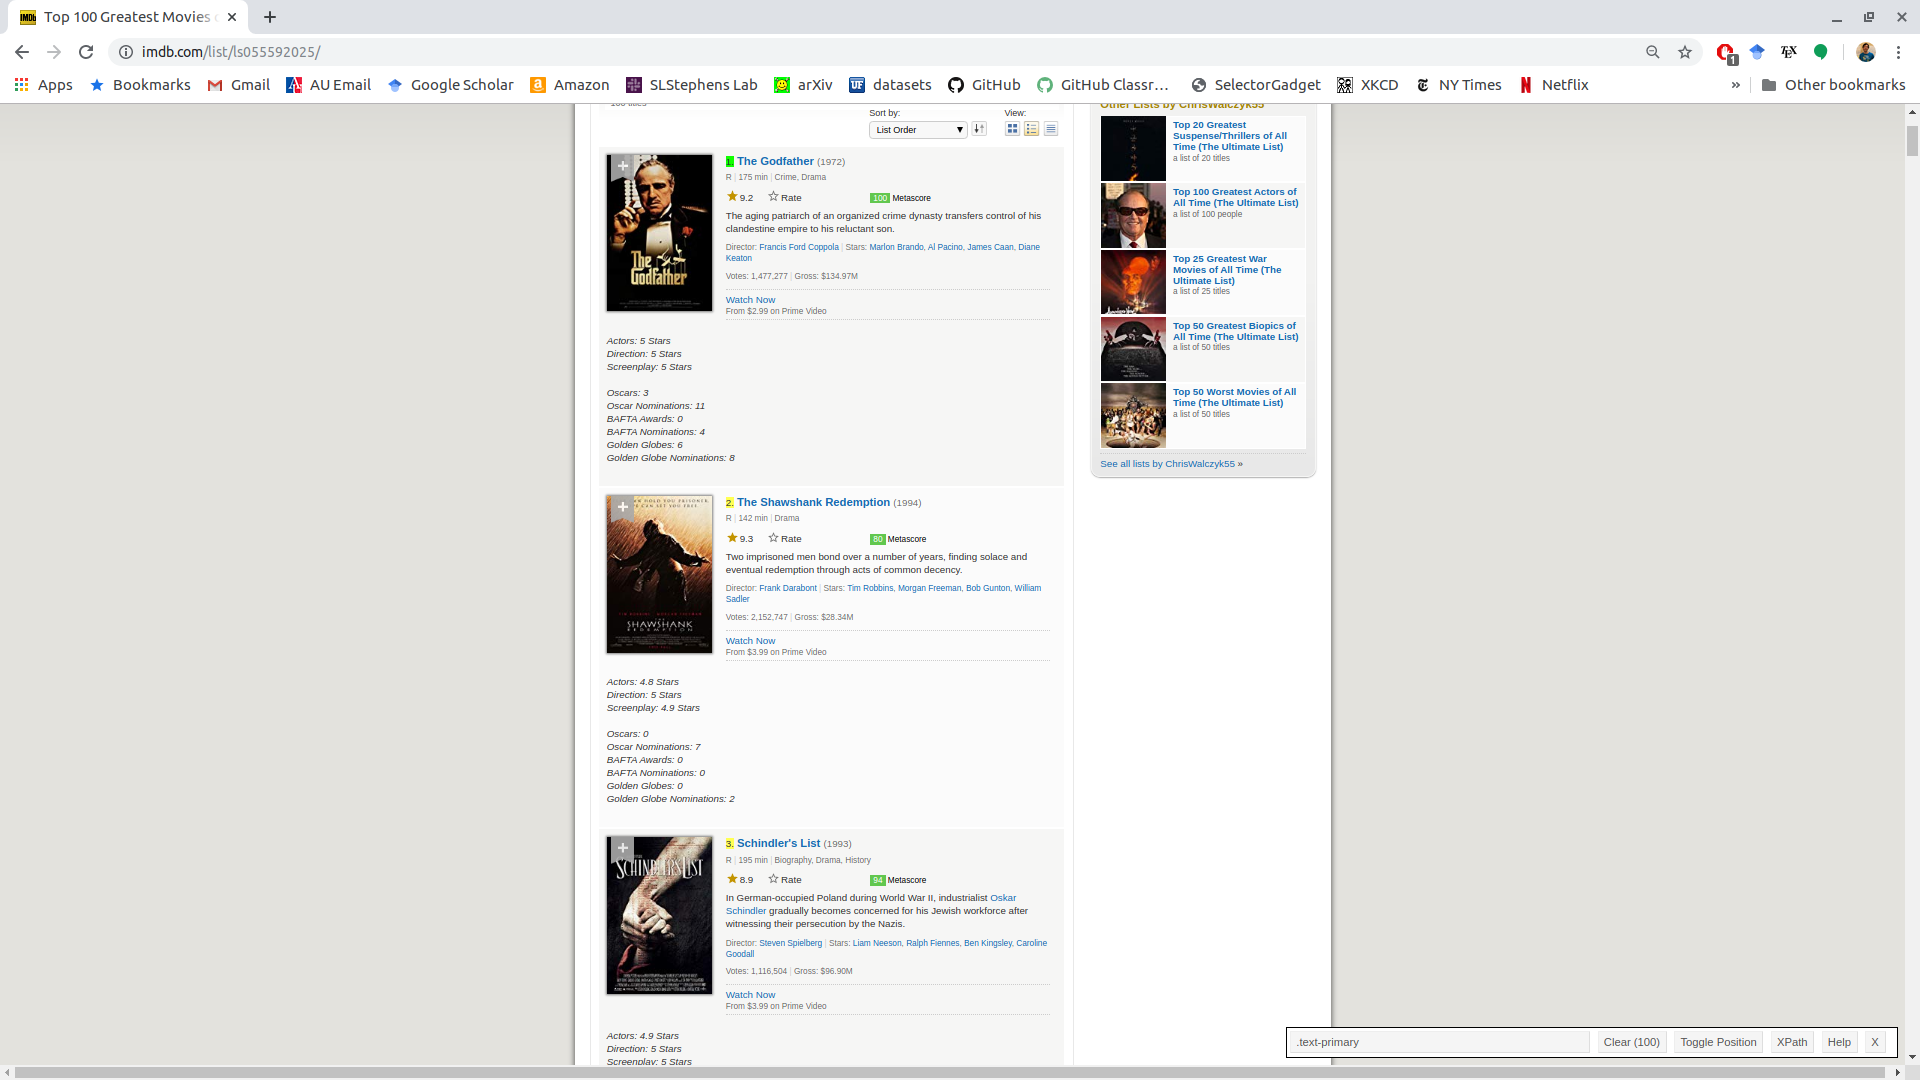Open Morgan Freeman's page
The image size is (1920, 1080).
coord(929,588)
